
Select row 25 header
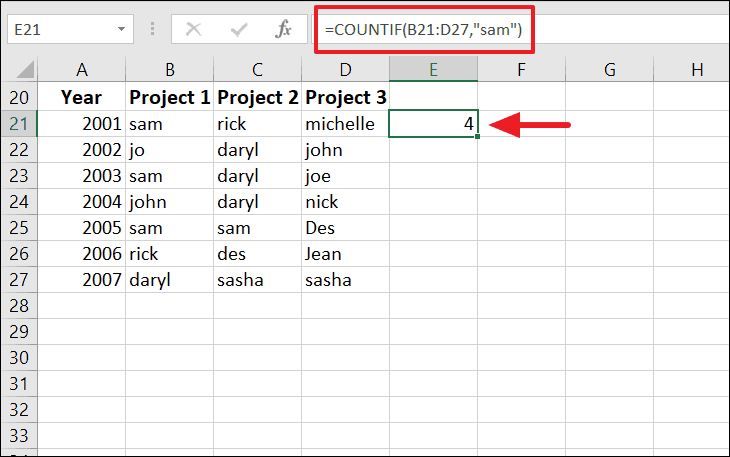(19, 228)
